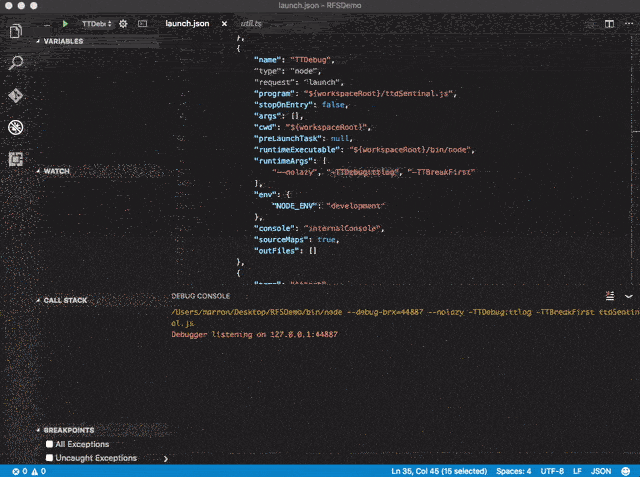This screenshot has width=640, height=477.
Task: Open the Source Control (Git) view
Action: point(16,95)
